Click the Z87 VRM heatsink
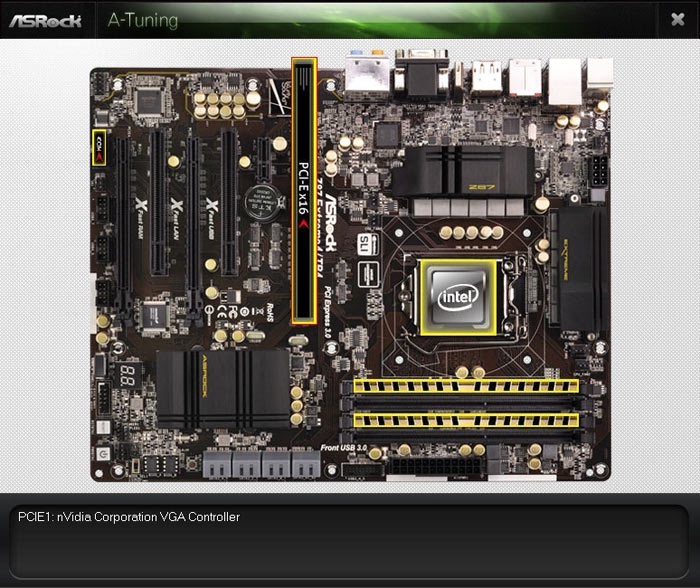Viewport: 700px width, 588px height. pos(464,172)
